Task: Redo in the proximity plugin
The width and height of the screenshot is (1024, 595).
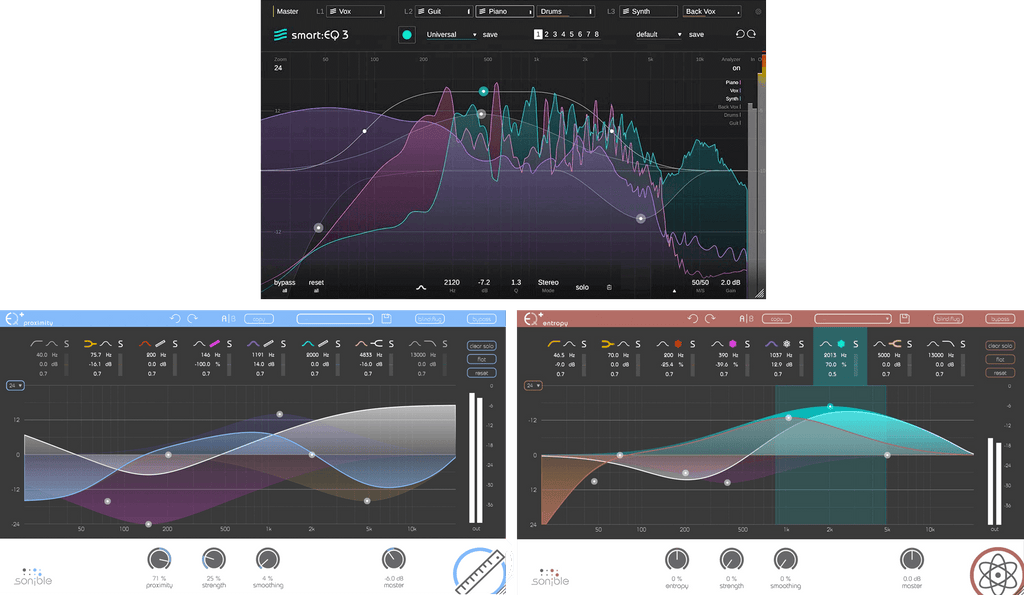Action: point(193,319)
